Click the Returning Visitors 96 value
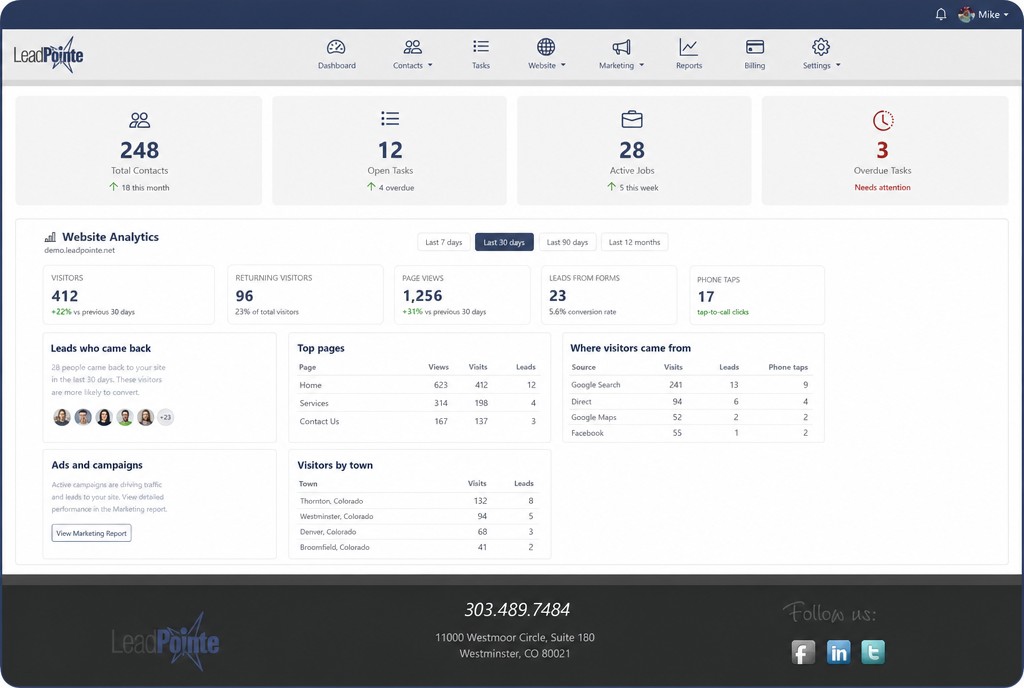The image size is (1024, 688). pos(244,296)
